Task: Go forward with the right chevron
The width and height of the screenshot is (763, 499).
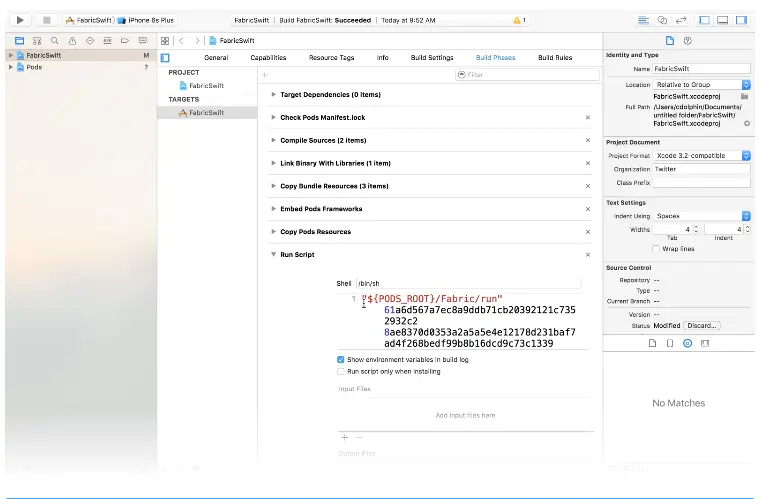Action: coord(197,41)
